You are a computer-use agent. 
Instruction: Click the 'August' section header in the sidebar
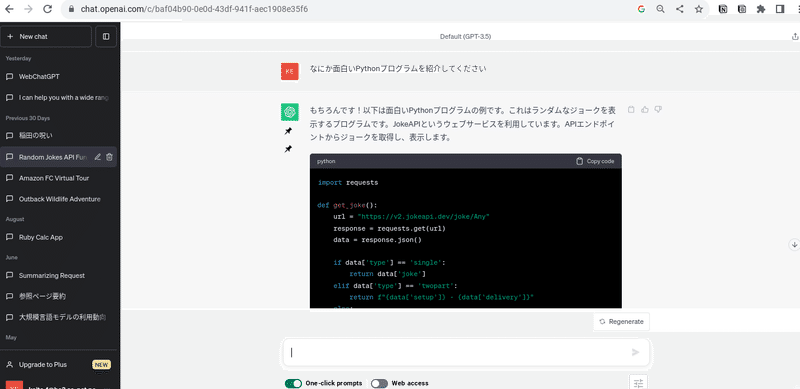[x=15, y=219]
